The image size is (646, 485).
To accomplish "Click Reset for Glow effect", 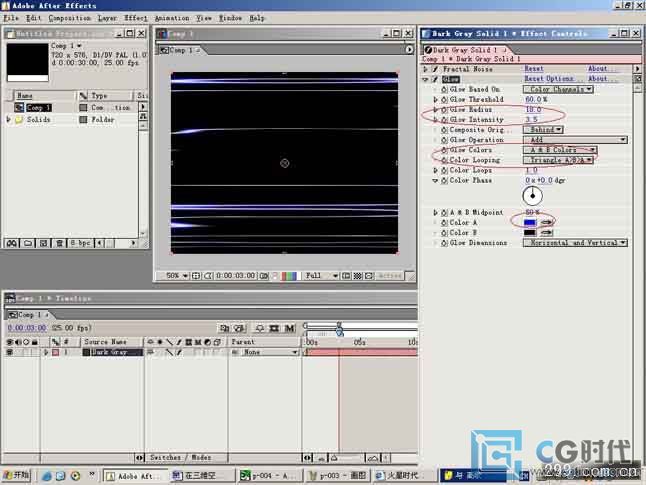I will point(534,79).
